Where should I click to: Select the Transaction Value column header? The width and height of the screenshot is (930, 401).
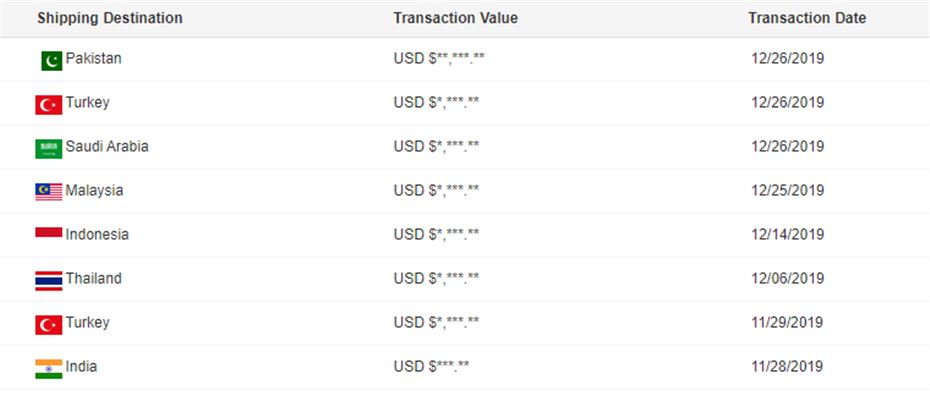tap(456, 18)
